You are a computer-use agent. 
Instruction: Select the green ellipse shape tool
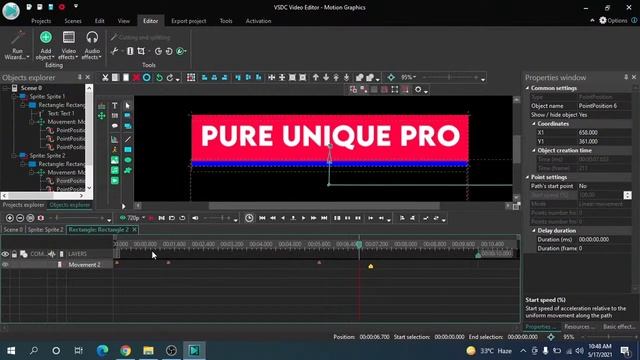(128, 160)
